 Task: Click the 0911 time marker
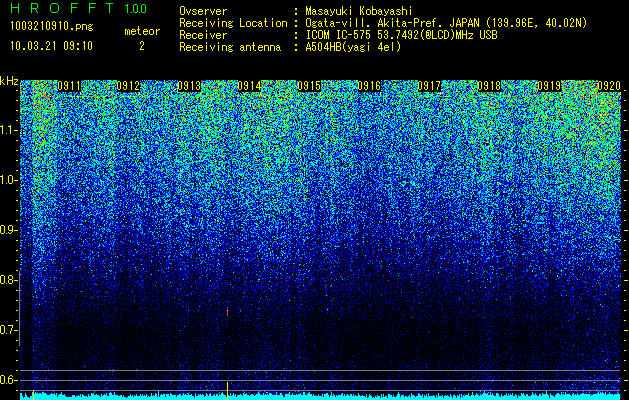click(69, 86)
